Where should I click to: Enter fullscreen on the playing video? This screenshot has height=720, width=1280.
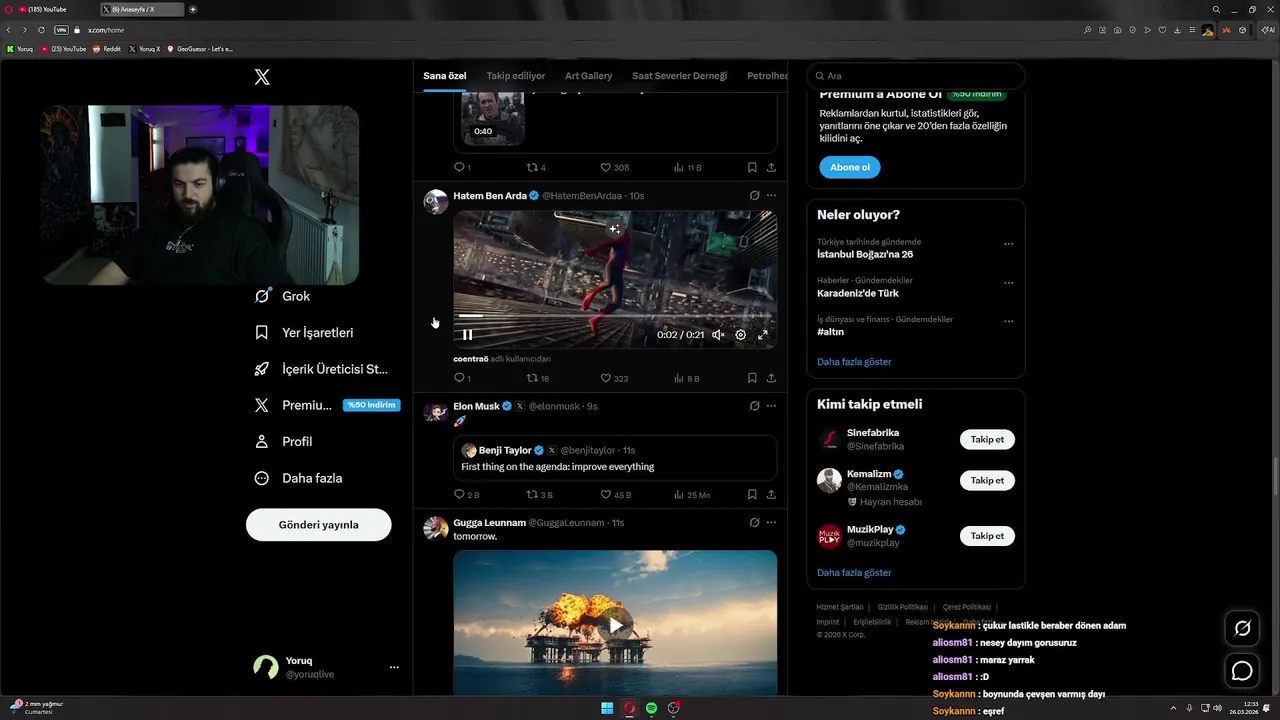(x=763, y=335)
